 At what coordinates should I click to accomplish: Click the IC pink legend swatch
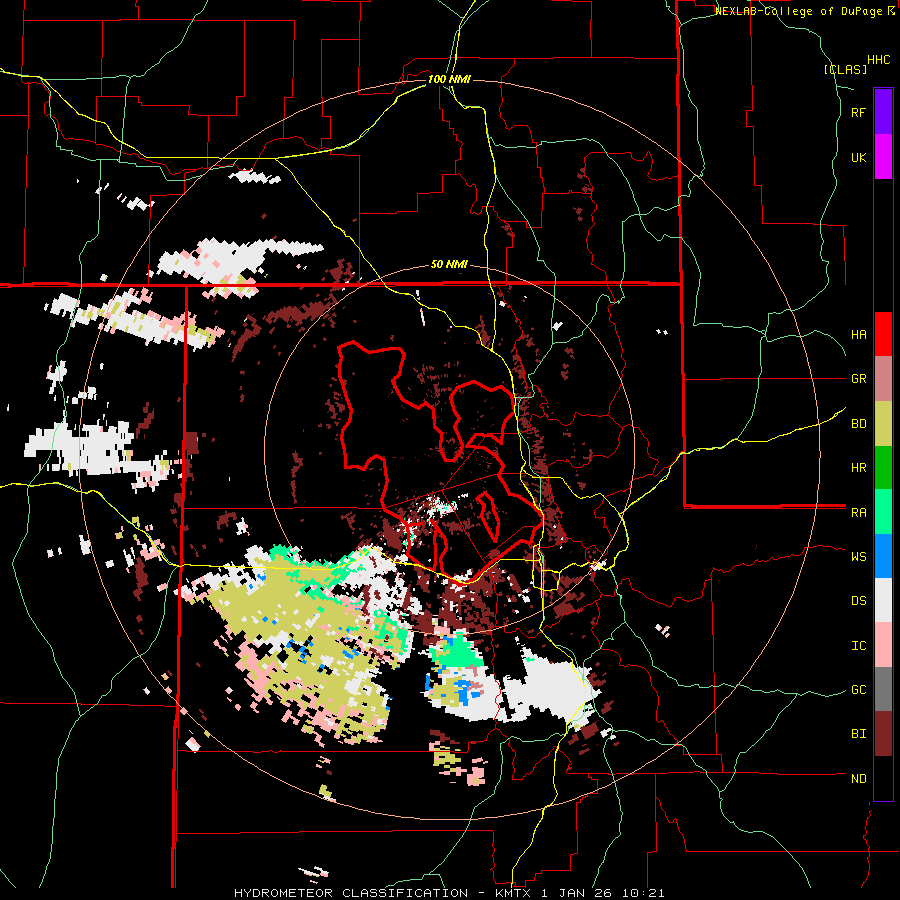pos(883,645)
